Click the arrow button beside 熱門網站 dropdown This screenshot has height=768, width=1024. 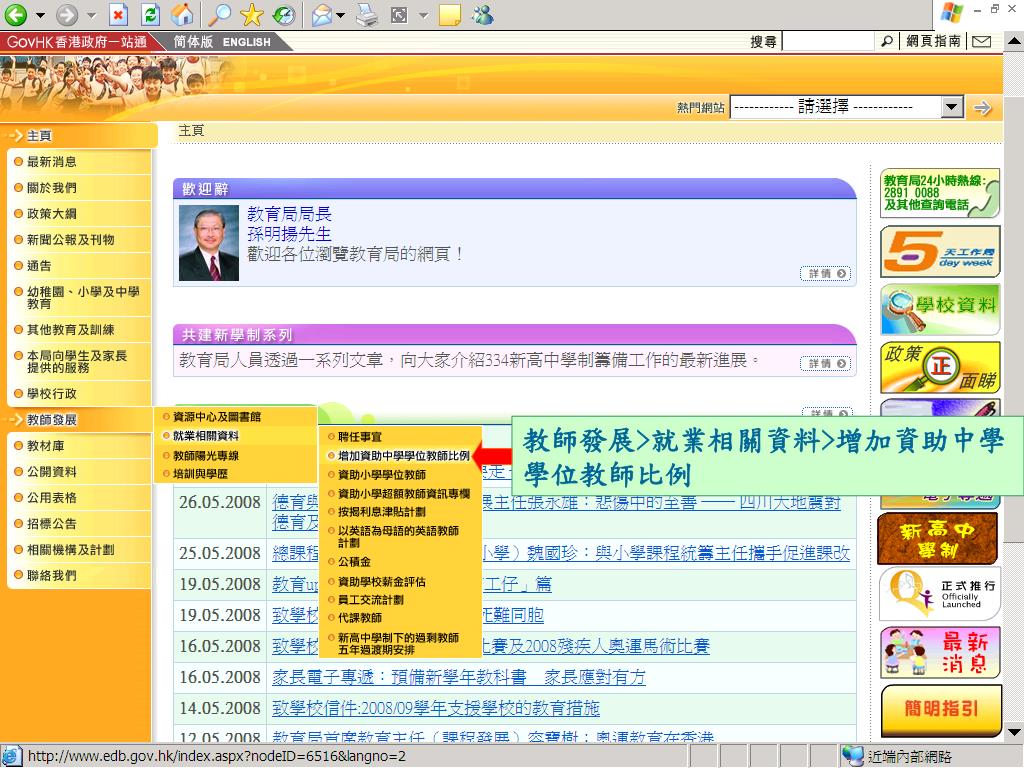coord(982,107)
